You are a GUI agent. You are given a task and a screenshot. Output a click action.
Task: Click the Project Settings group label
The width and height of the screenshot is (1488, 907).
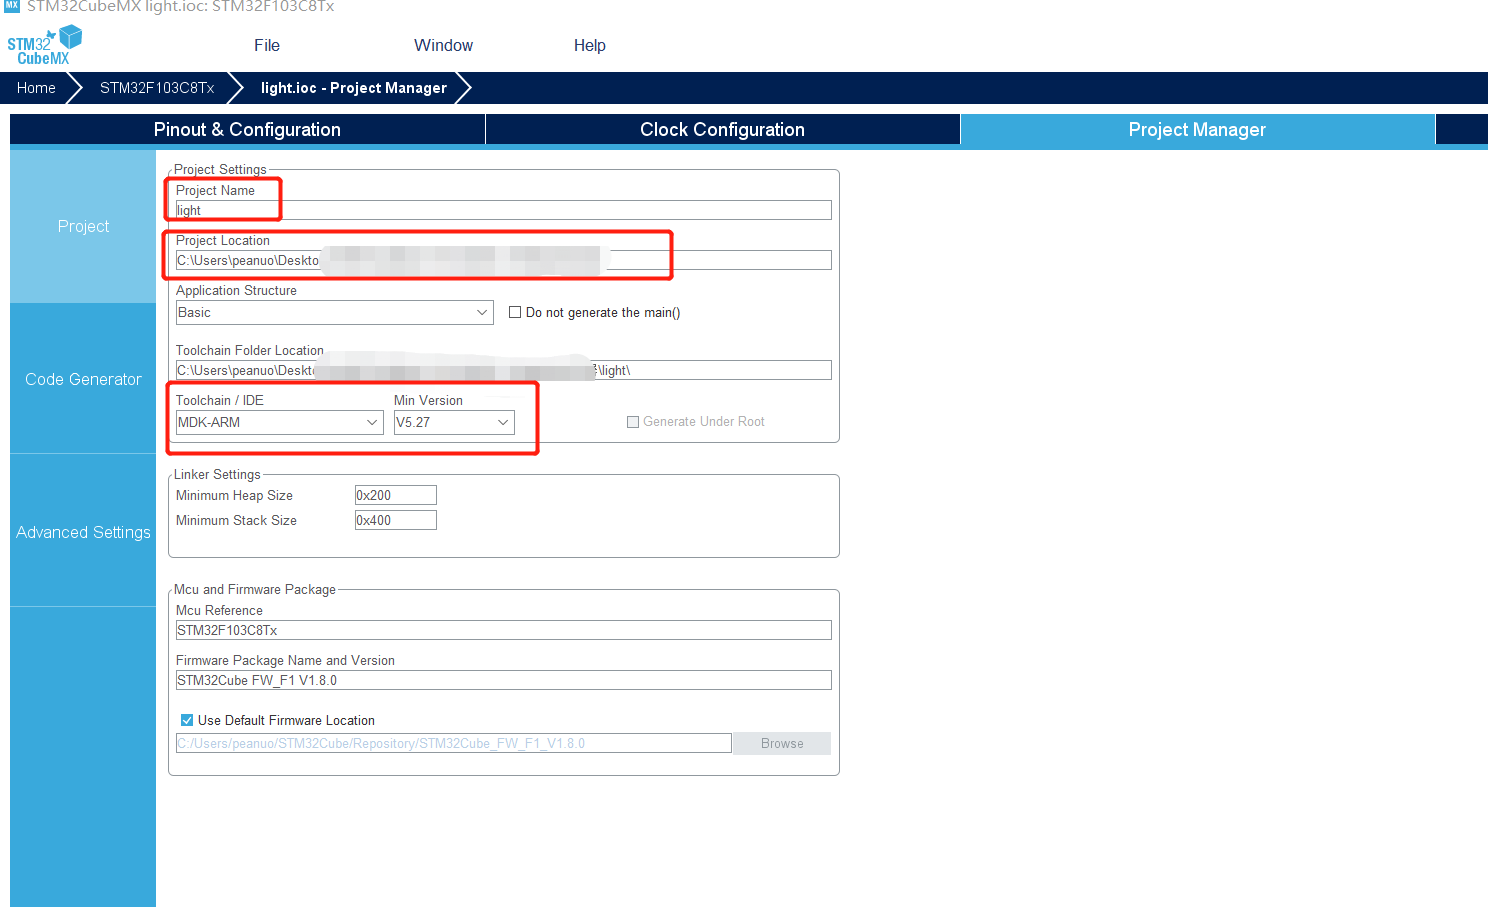(x=220, y=169)
